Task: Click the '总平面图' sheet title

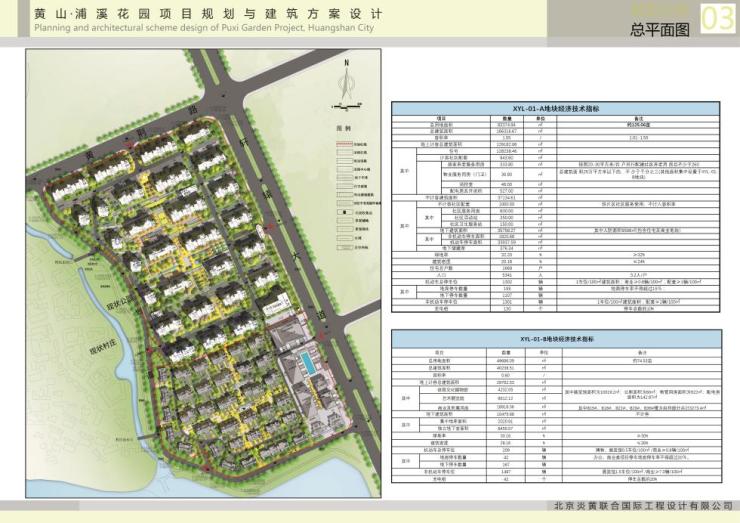Action: click(x=660, y=29)
